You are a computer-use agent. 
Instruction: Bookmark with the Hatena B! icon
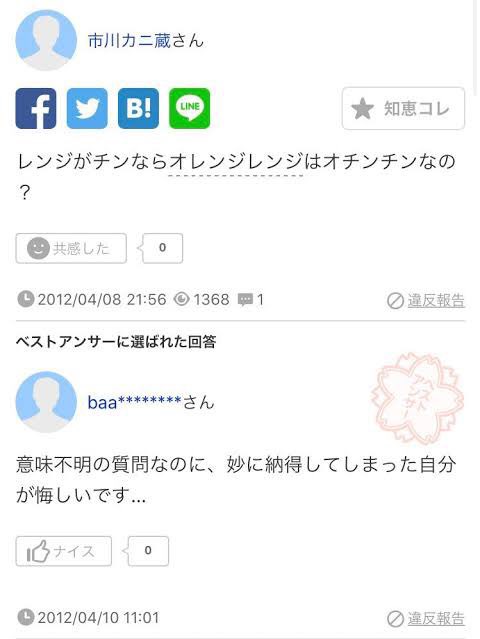139,108
